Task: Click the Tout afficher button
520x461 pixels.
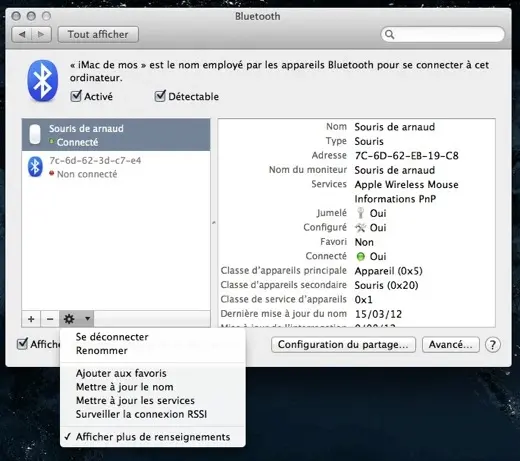Action: tap(98, 34)
